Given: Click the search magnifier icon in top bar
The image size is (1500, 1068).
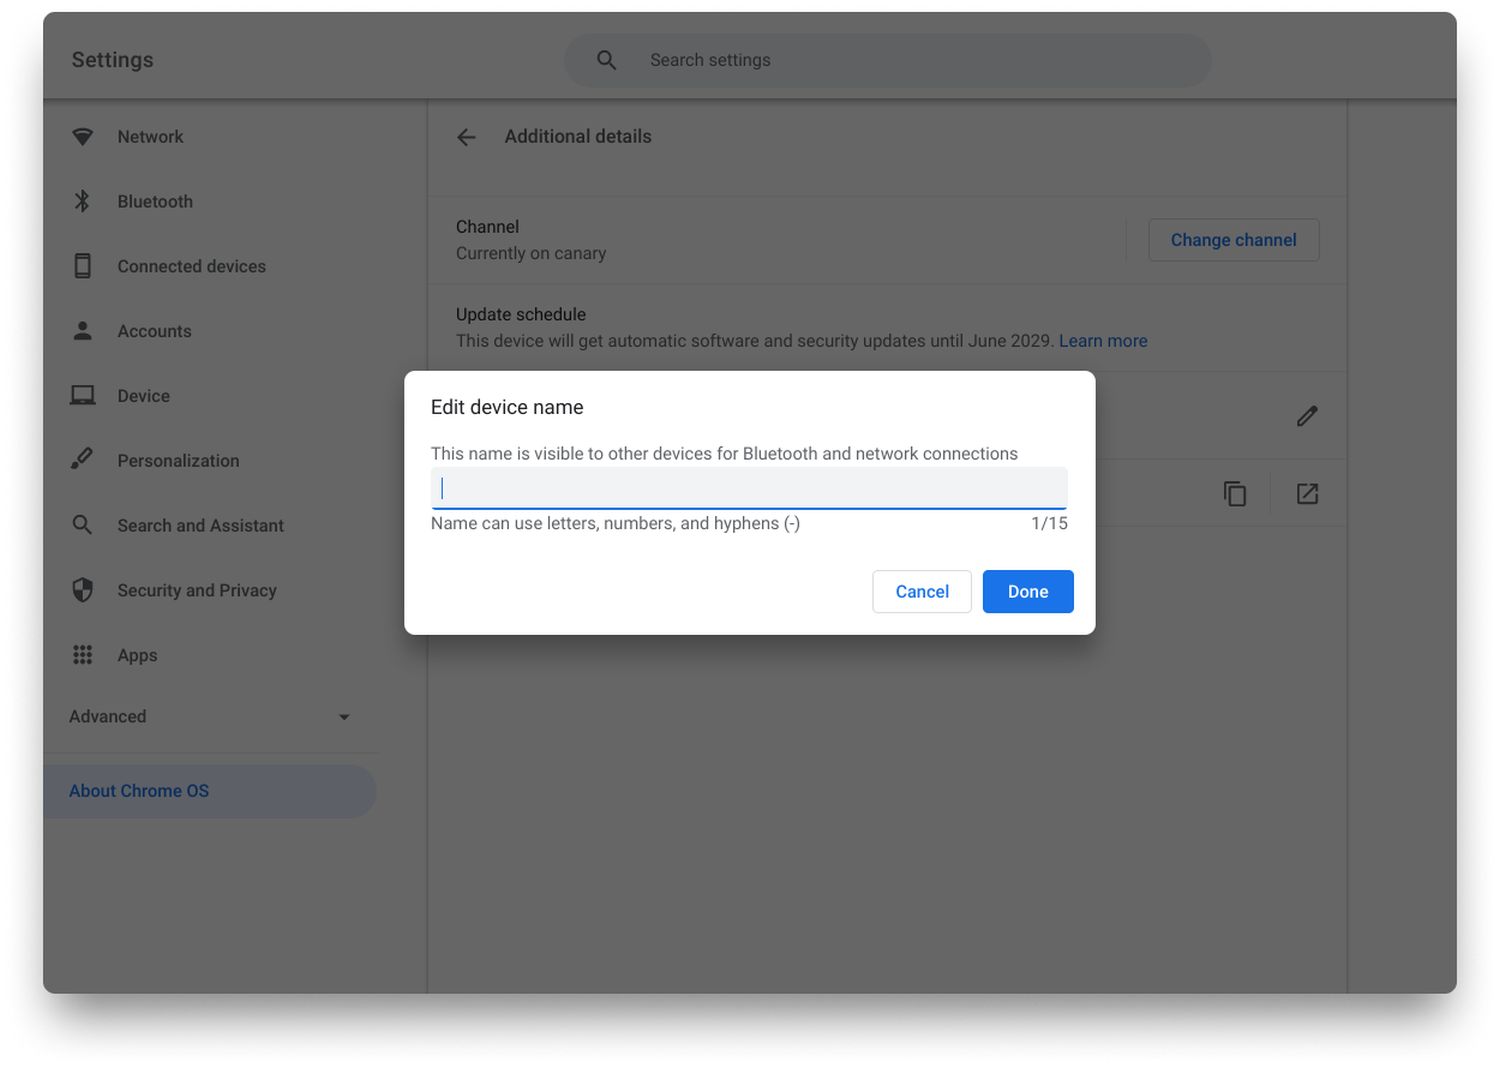Looking at the screenshot, I should pyautogui.click(x=606, y=60).
